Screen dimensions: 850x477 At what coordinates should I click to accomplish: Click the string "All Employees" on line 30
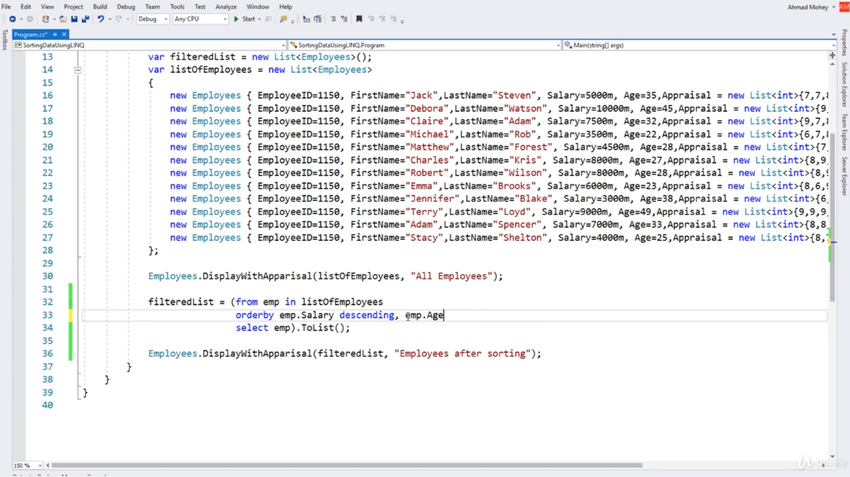(452, 276)
